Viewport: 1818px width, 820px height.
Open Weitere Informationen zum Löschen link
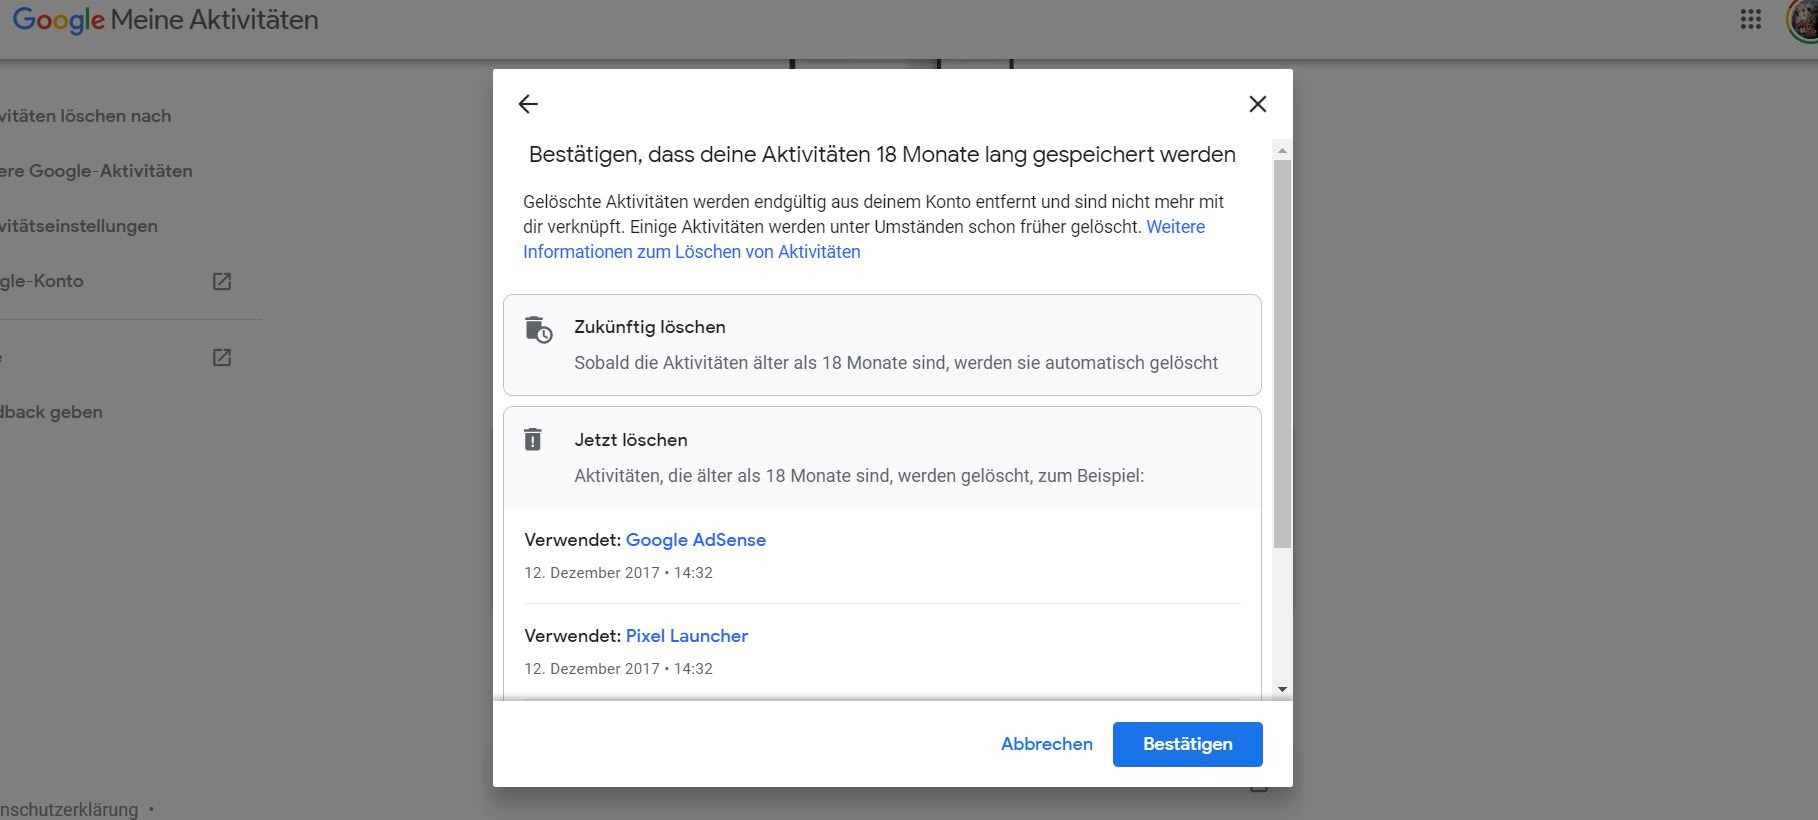(x=691, y=252)
